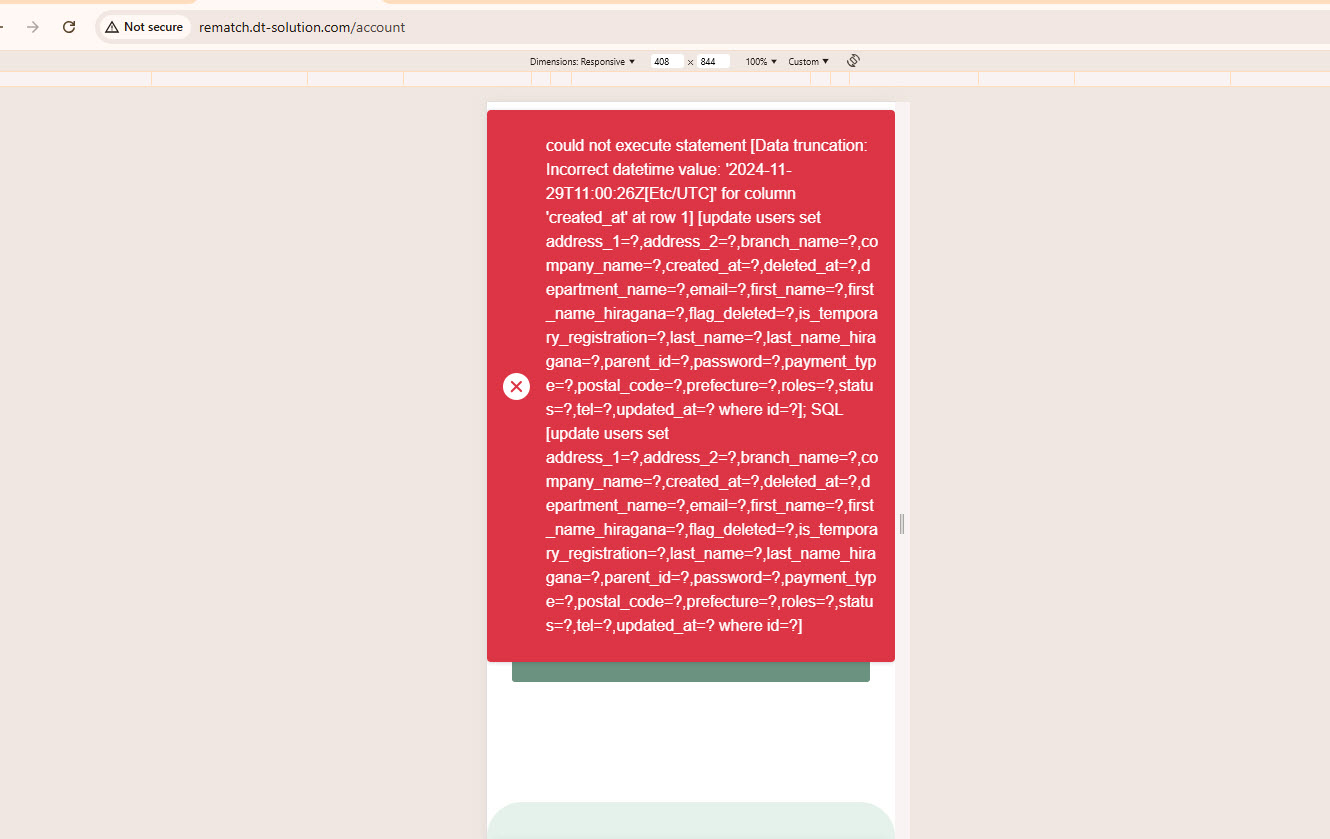
Task: Rotate the device viewport orientation
Action: click(853, 61)
